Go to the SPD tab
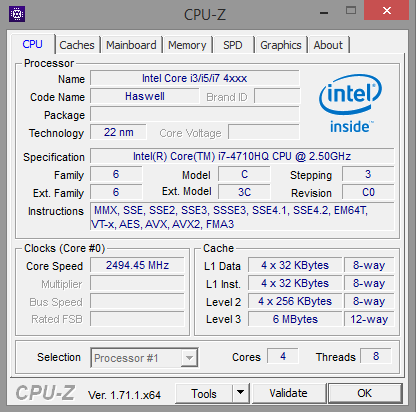 click(x=233, y=45)
